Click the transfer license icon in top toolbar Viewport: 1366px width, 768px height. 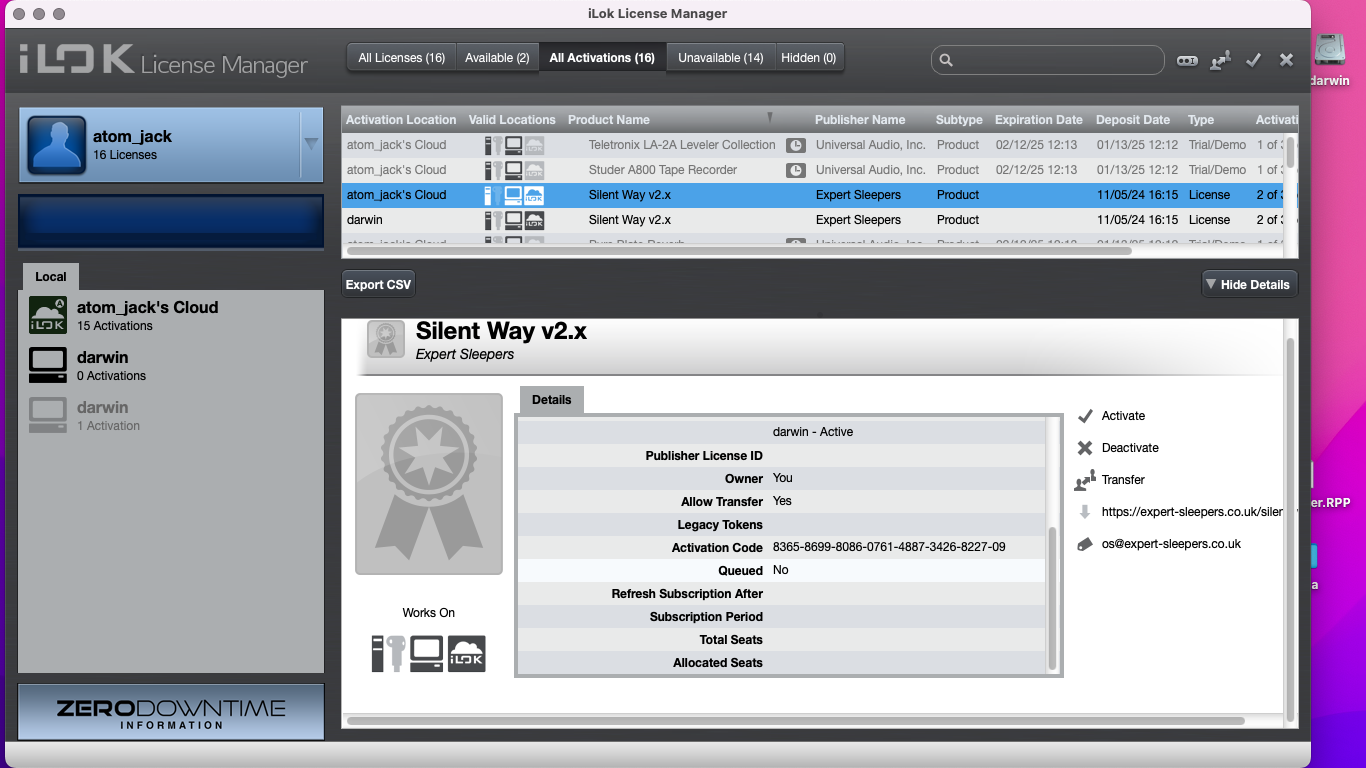click(x=1220, y=60)
